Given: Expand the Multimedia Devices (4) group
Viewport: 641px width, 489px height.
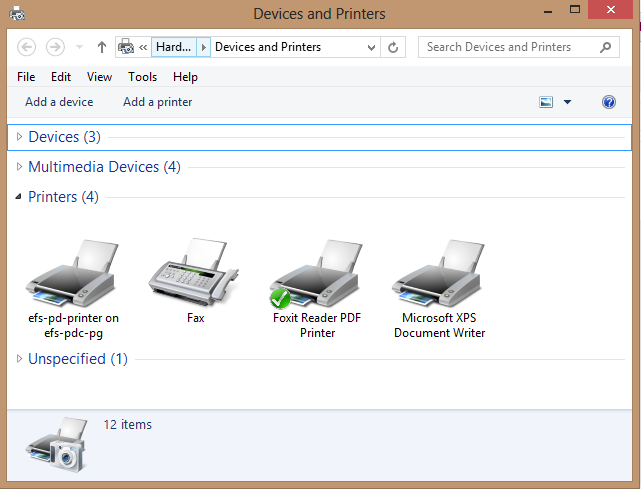Looking at the screenshot, I should (x=19, y=166).
